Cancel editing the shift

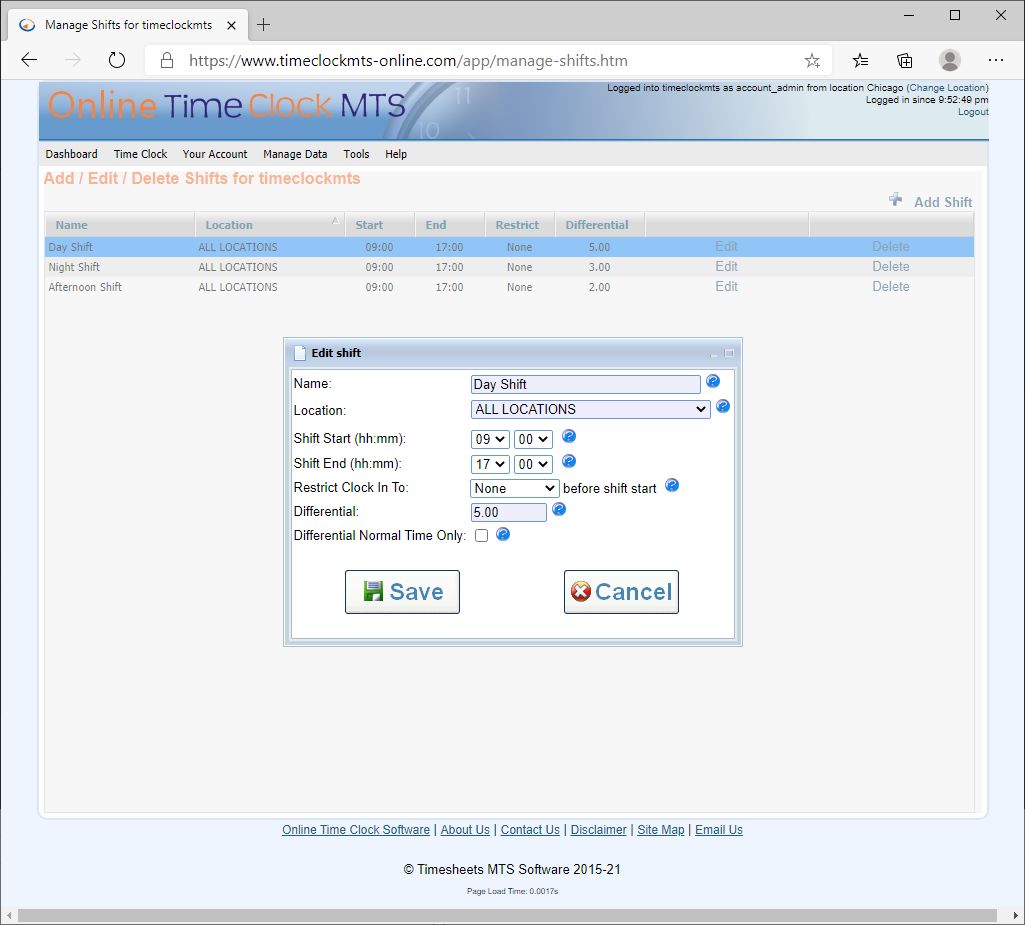tap(621, 592)
